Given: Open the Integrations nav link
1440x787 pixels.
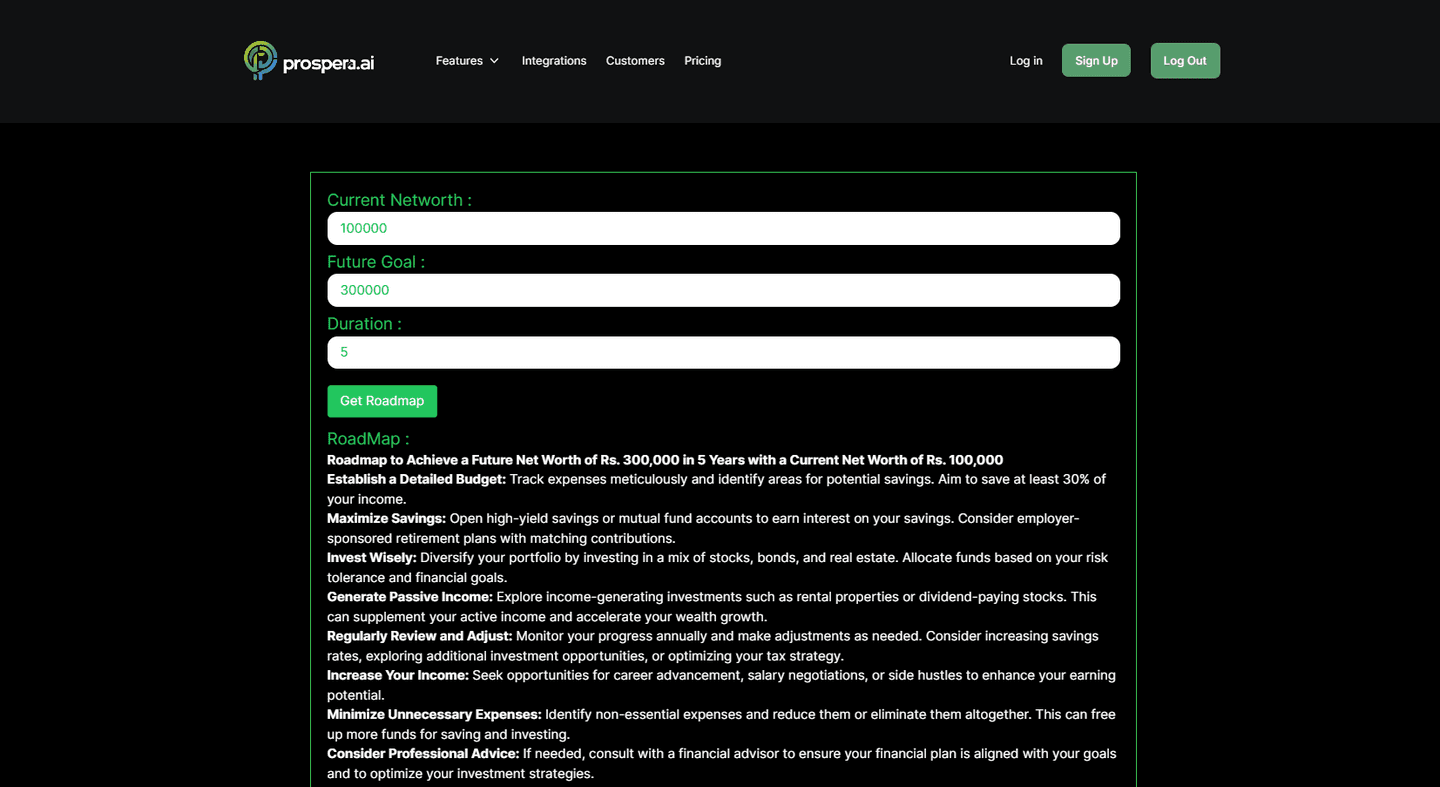Looking at the screenshot, I should coord(554,61).
